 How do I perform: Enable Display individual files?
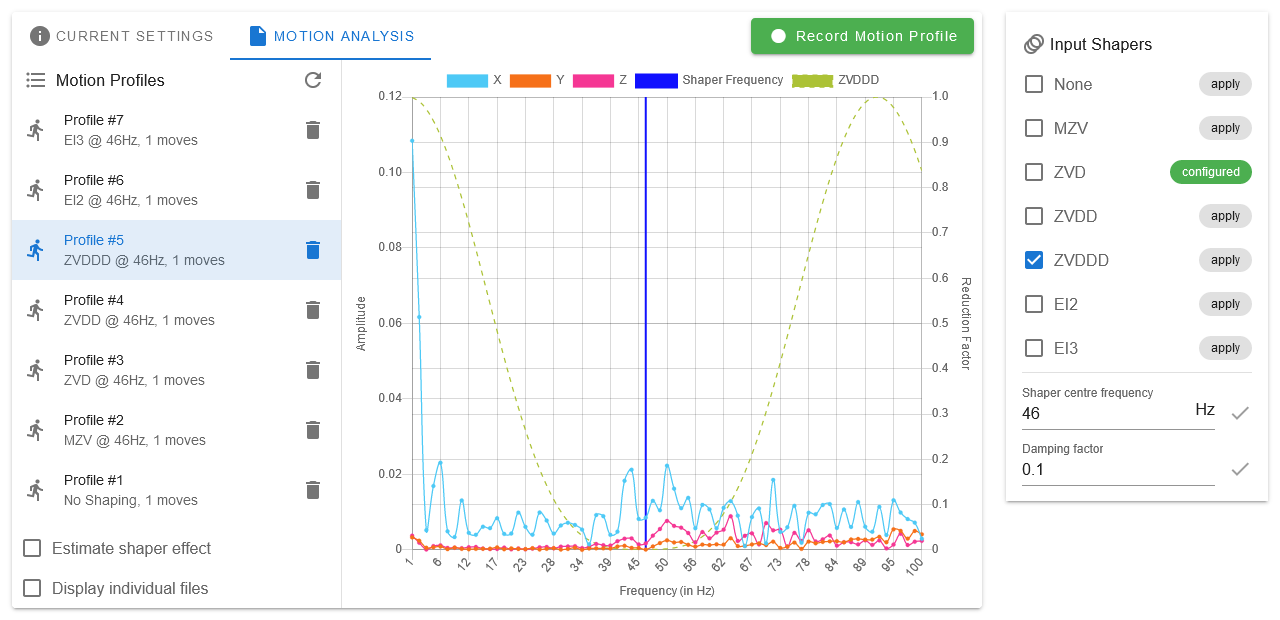pos(32,588)
